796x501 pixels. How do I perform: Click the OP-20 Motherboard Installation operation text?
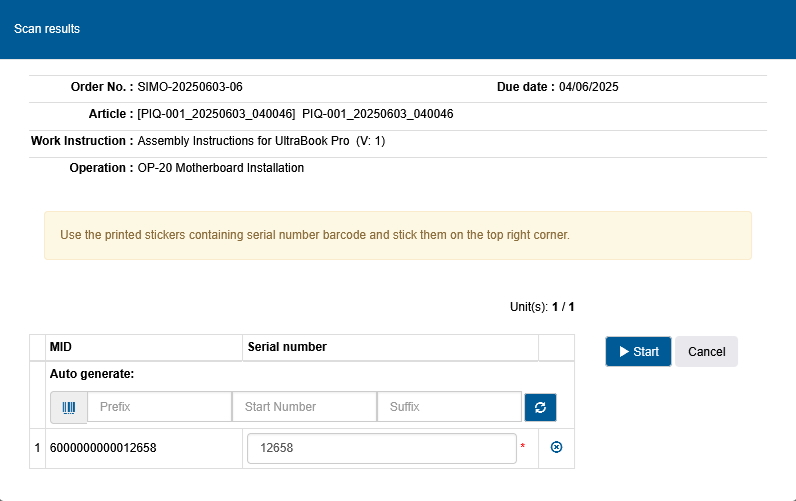tap(220, 168)
